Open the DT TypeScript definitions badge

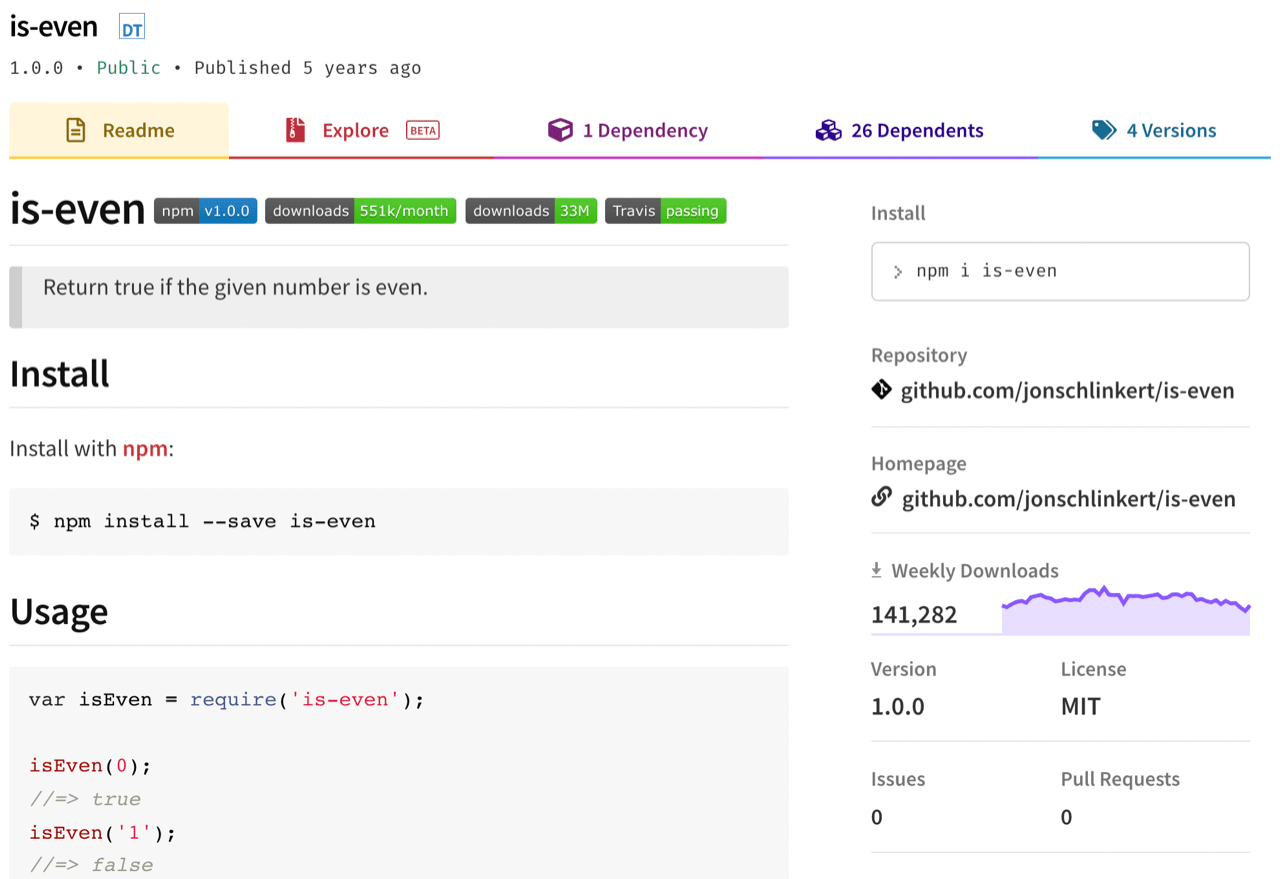pyautogui.click(x=130, y=27)
